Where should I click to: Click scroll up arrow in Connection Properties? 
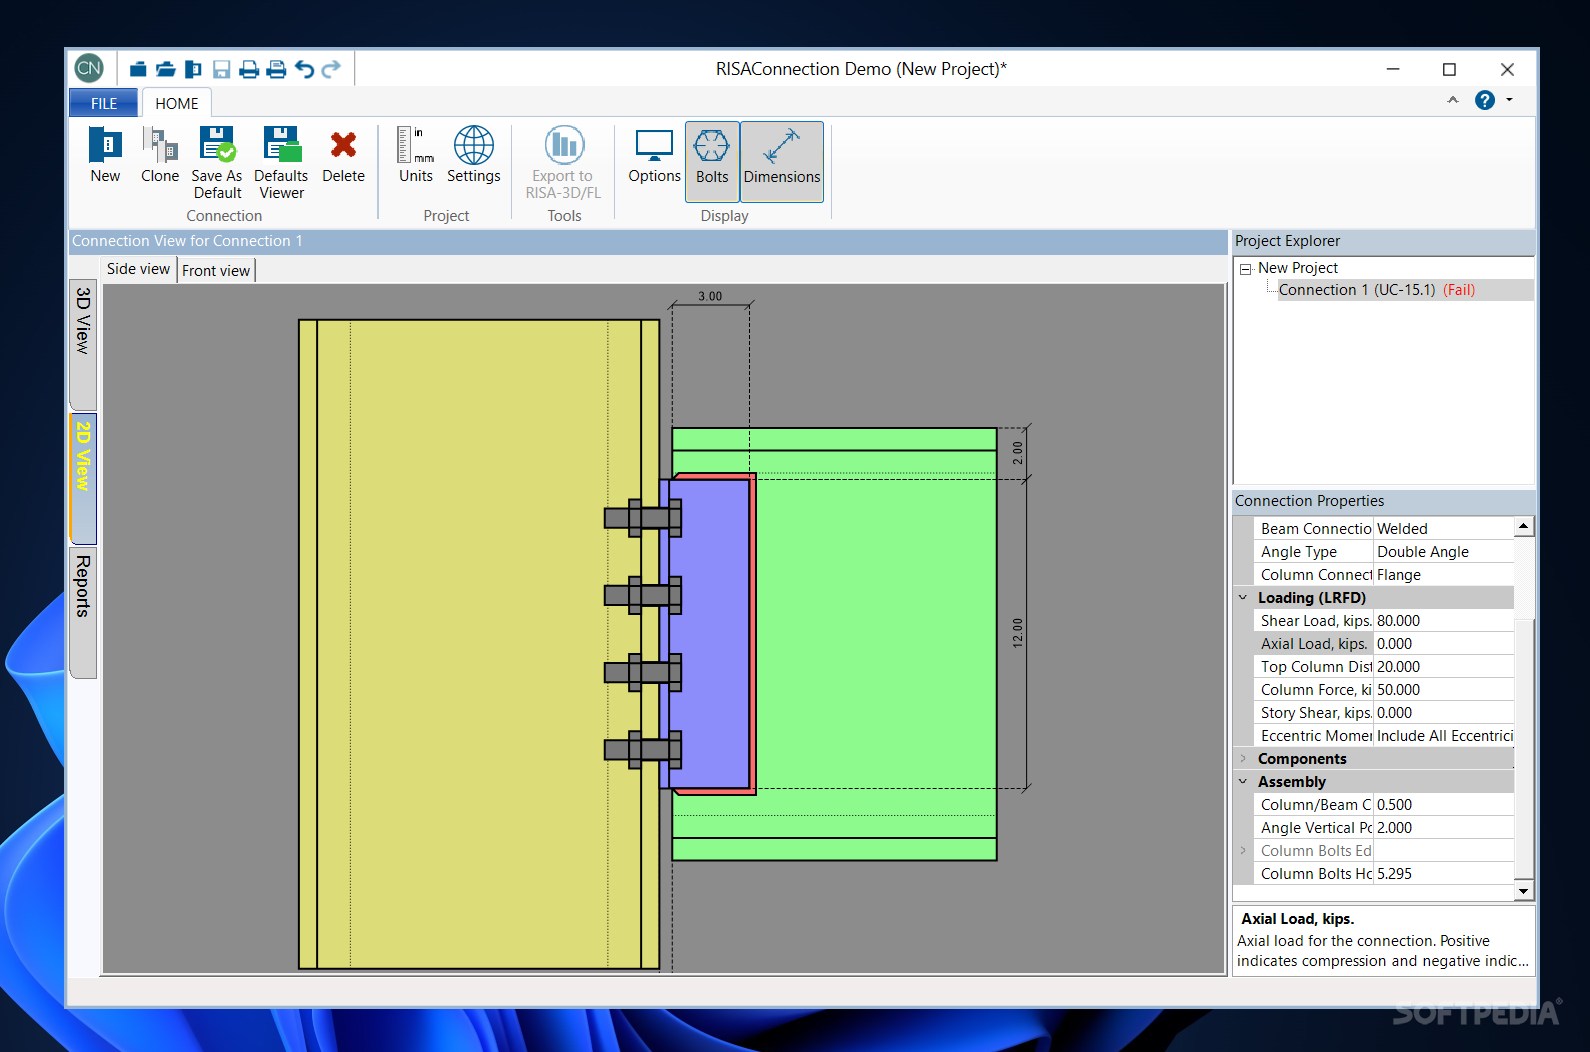click(1523, 526)
